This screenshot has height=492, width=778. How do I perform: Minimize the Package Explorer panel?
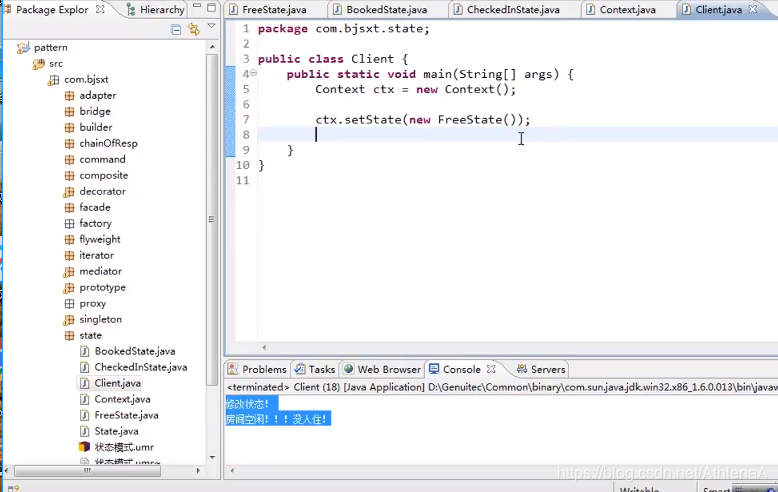(197, 6)
